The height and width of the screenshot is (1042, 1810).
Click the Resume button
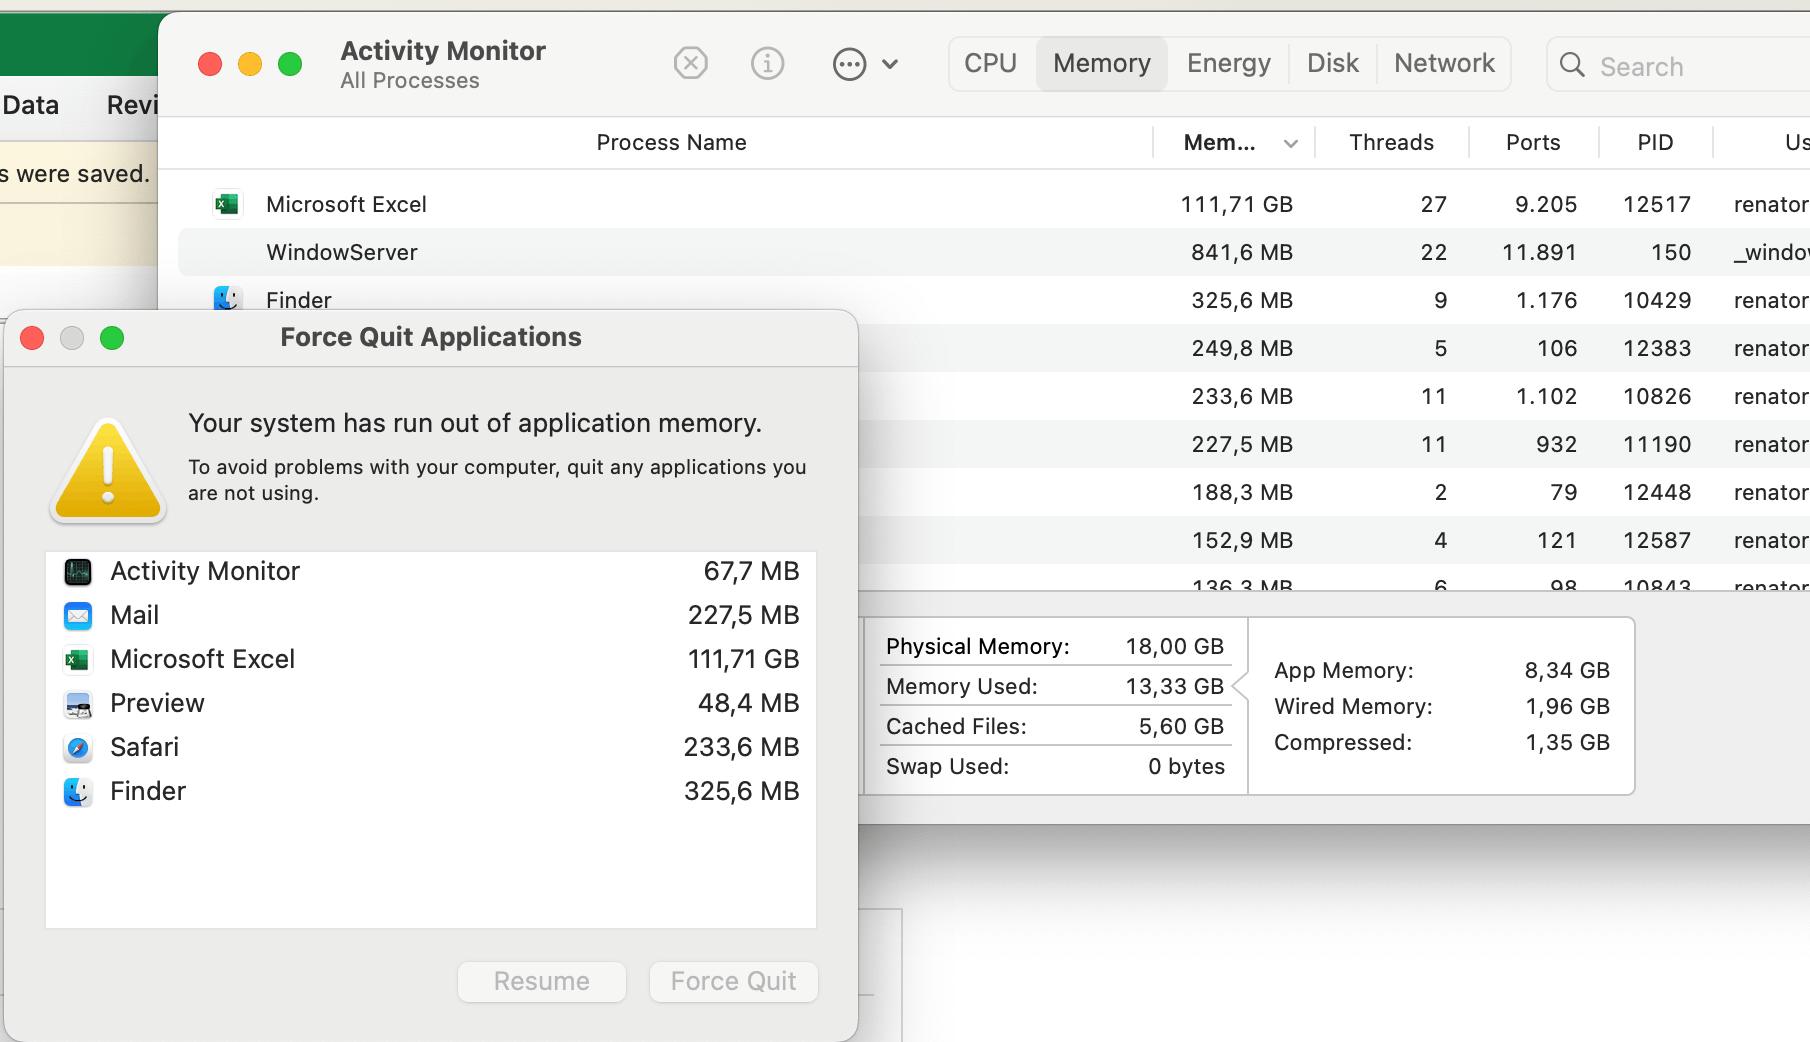click(x=542, y=981)
